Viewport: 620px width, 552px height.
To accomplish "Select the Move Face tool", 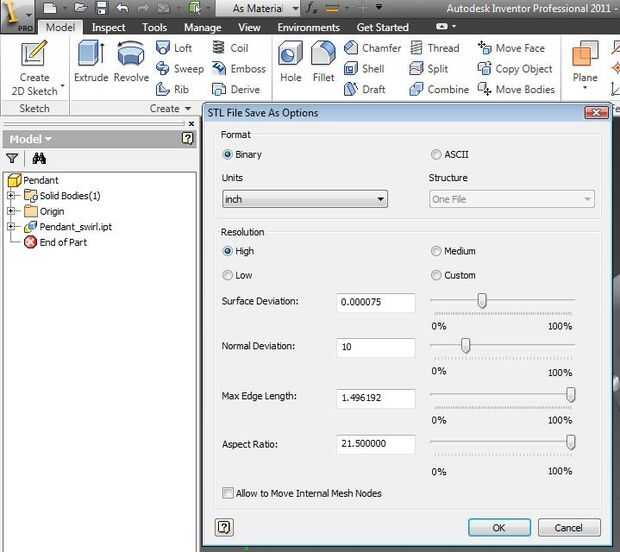I will click(511, 48).
